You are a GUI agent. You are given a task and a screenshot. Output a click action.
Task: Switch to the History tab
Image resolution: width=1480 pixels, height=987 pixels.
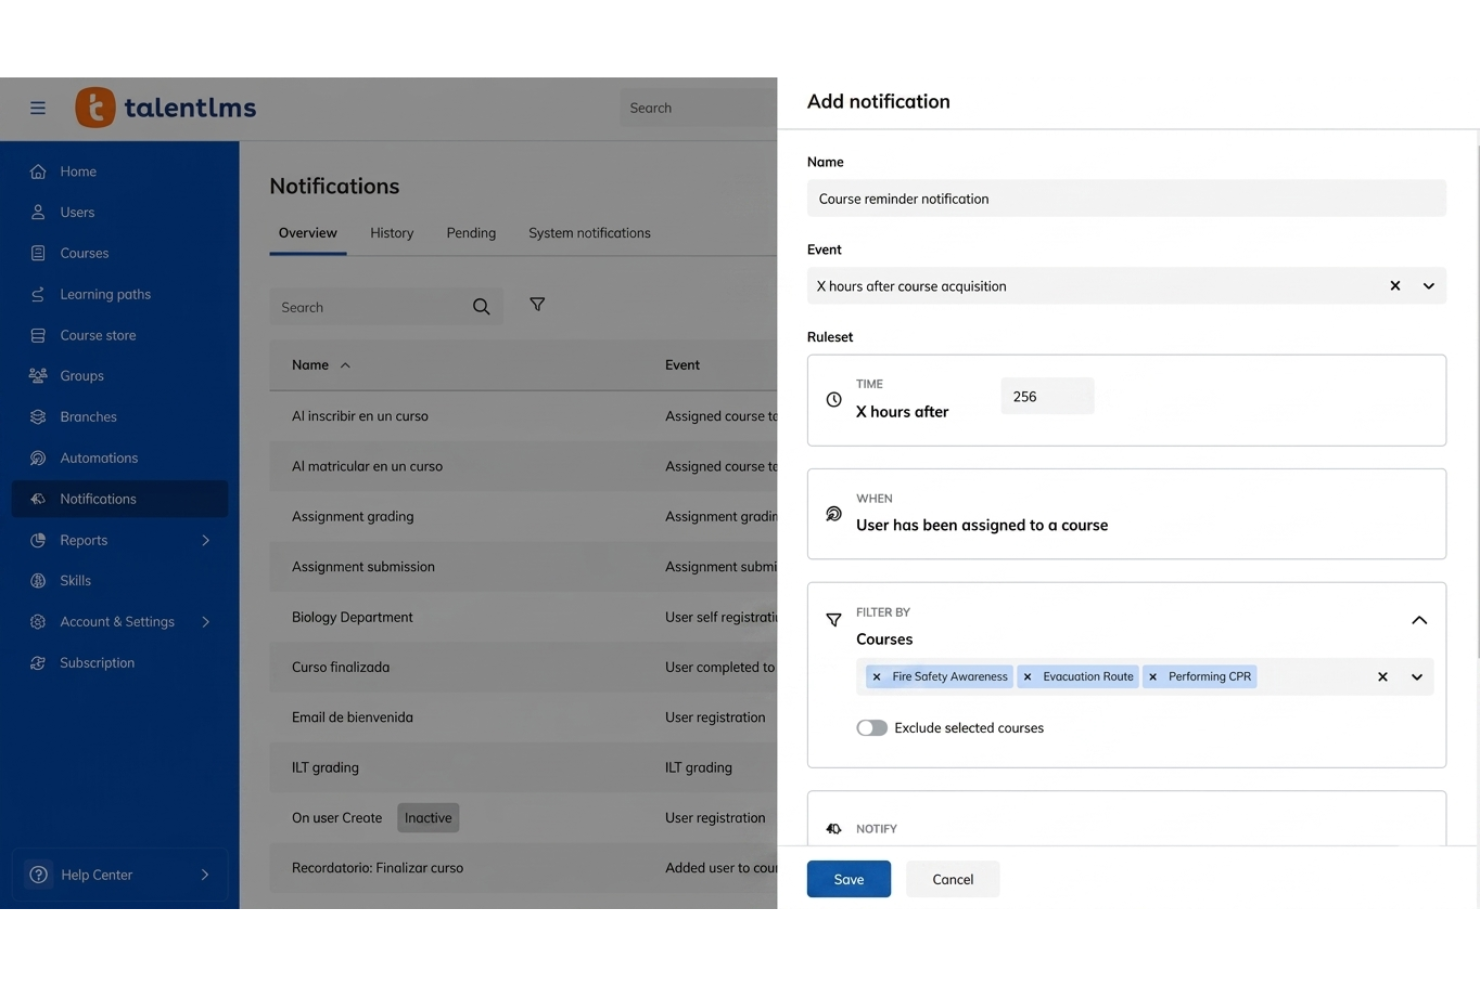(392, 233)
